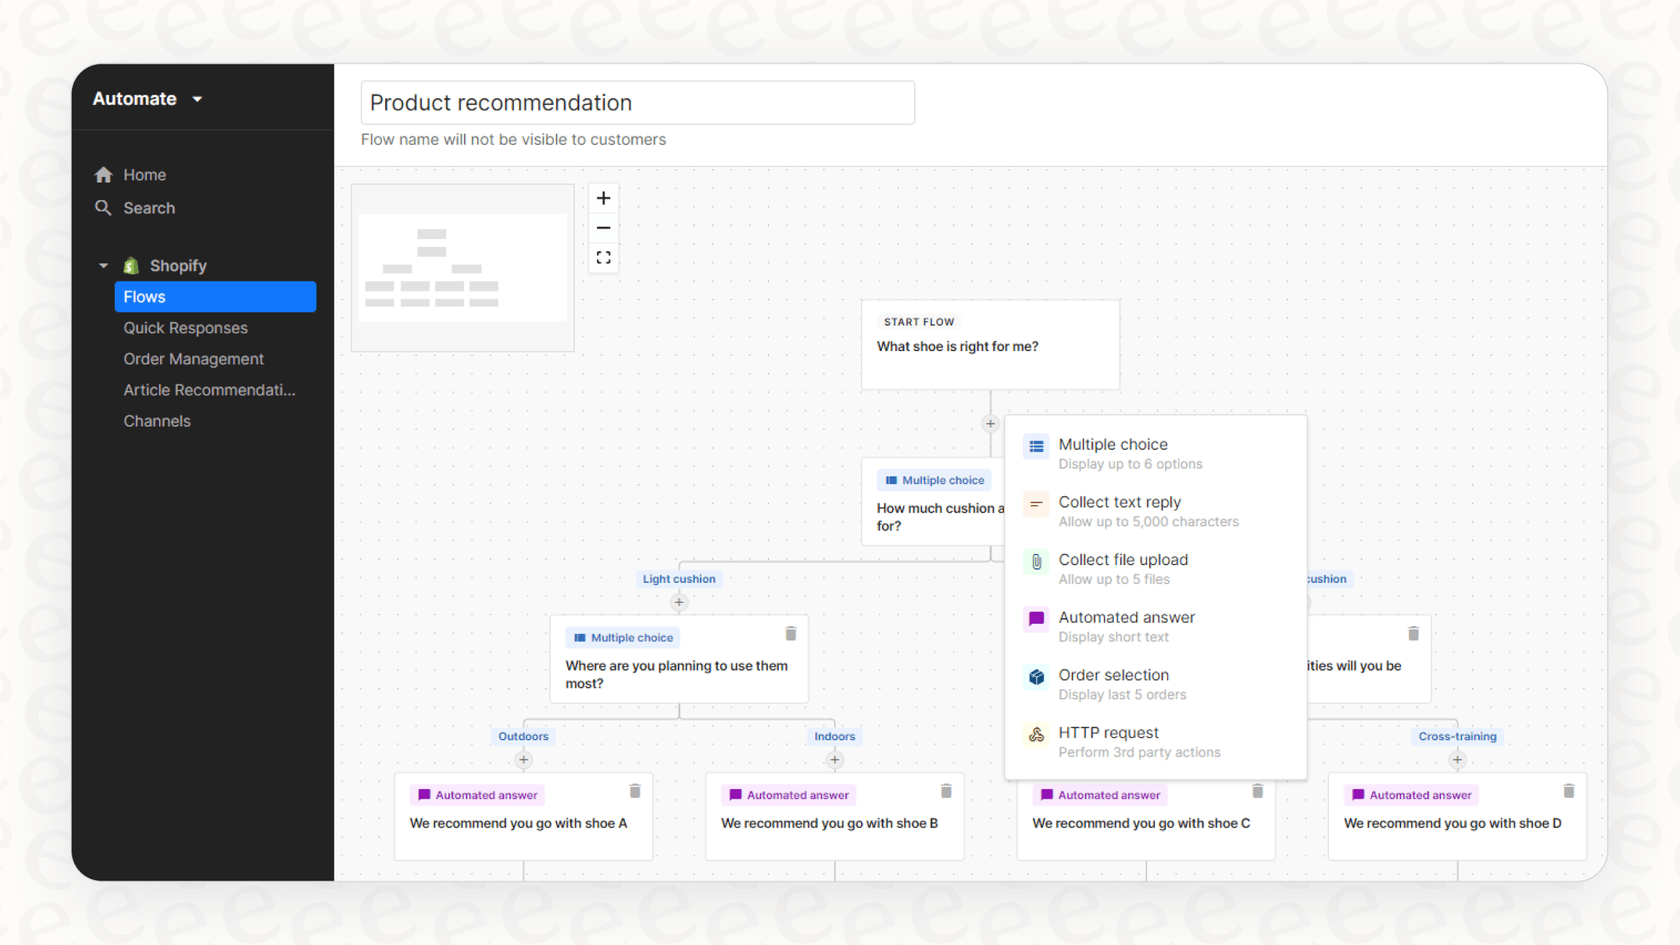Screen dimensions: 1680x945
Task: Click the zoom in button
Action: pos(603,197)
